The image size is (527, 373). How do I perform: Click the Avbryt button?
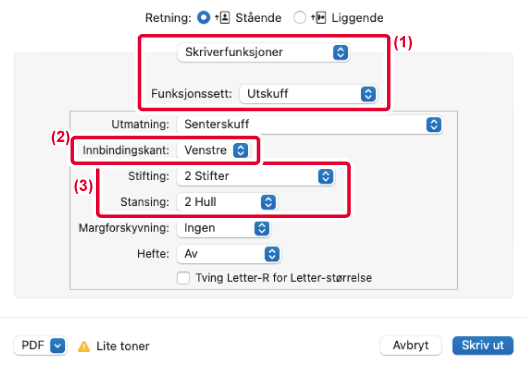coord(410,345)
